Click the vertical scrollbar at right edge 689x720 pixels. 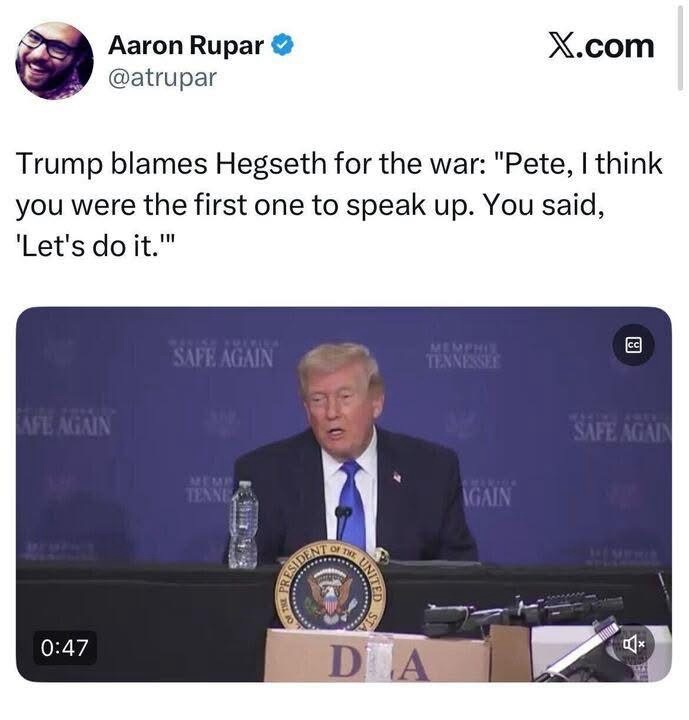(x=680, y=48)
